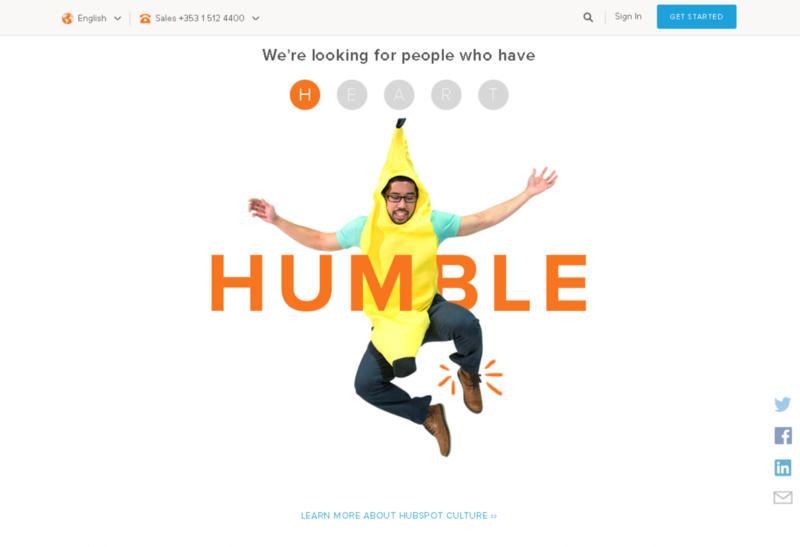800x547 pixels.
Task: Open the English language dropdown
Action: coord(92,18)
